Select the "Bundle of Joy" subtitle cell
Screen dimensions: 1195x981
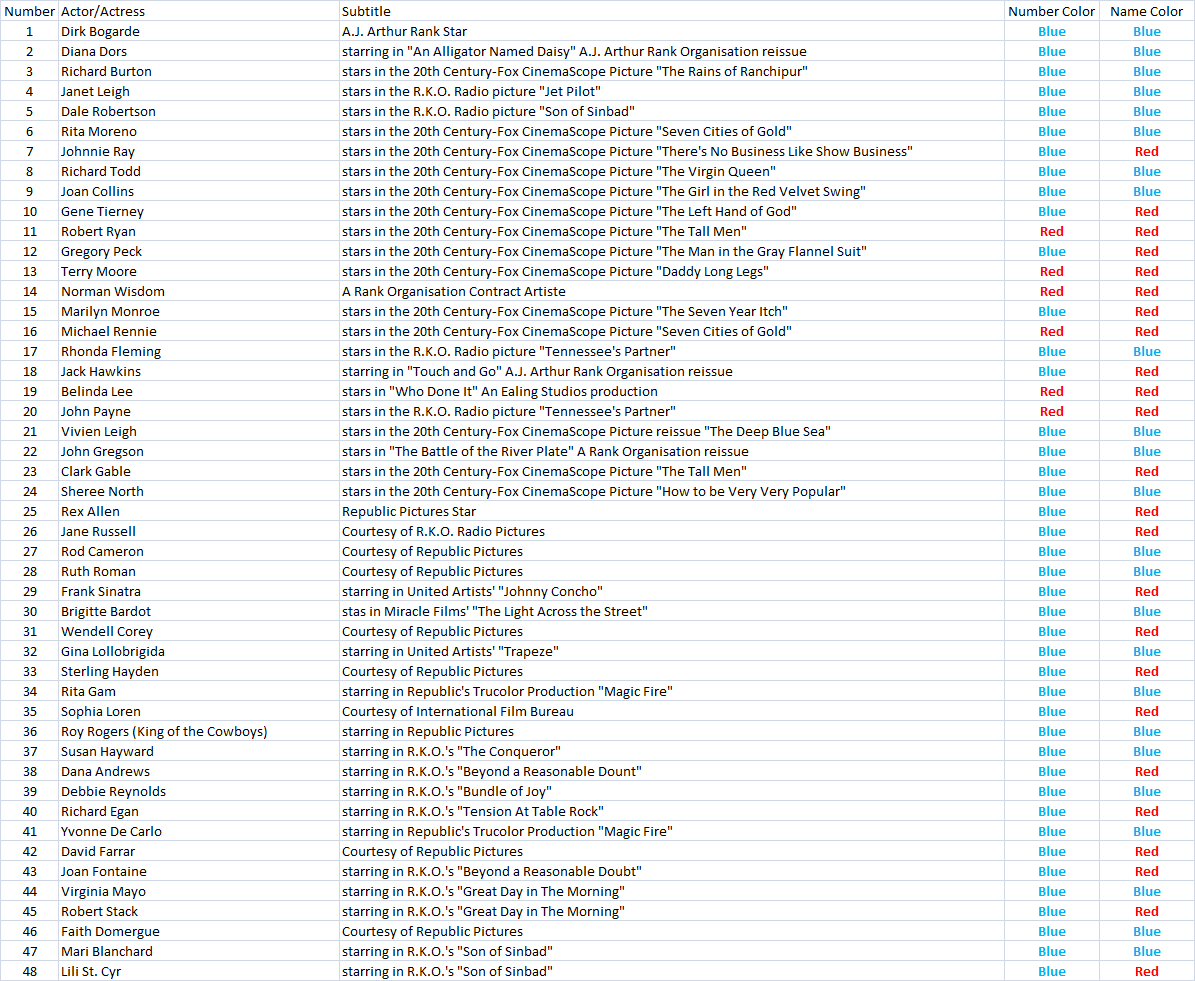point(671,791)
